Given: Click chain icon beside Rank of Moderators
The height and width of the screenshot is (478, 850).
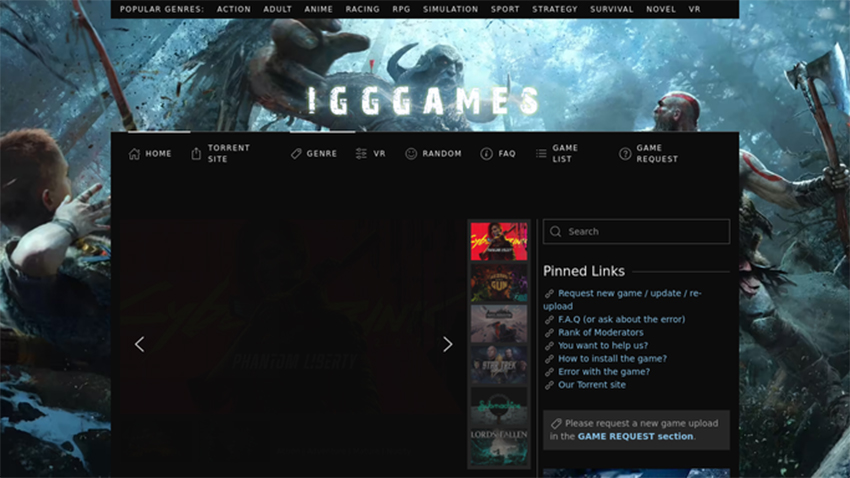Looking at the screenshot, I should point(549,333).
